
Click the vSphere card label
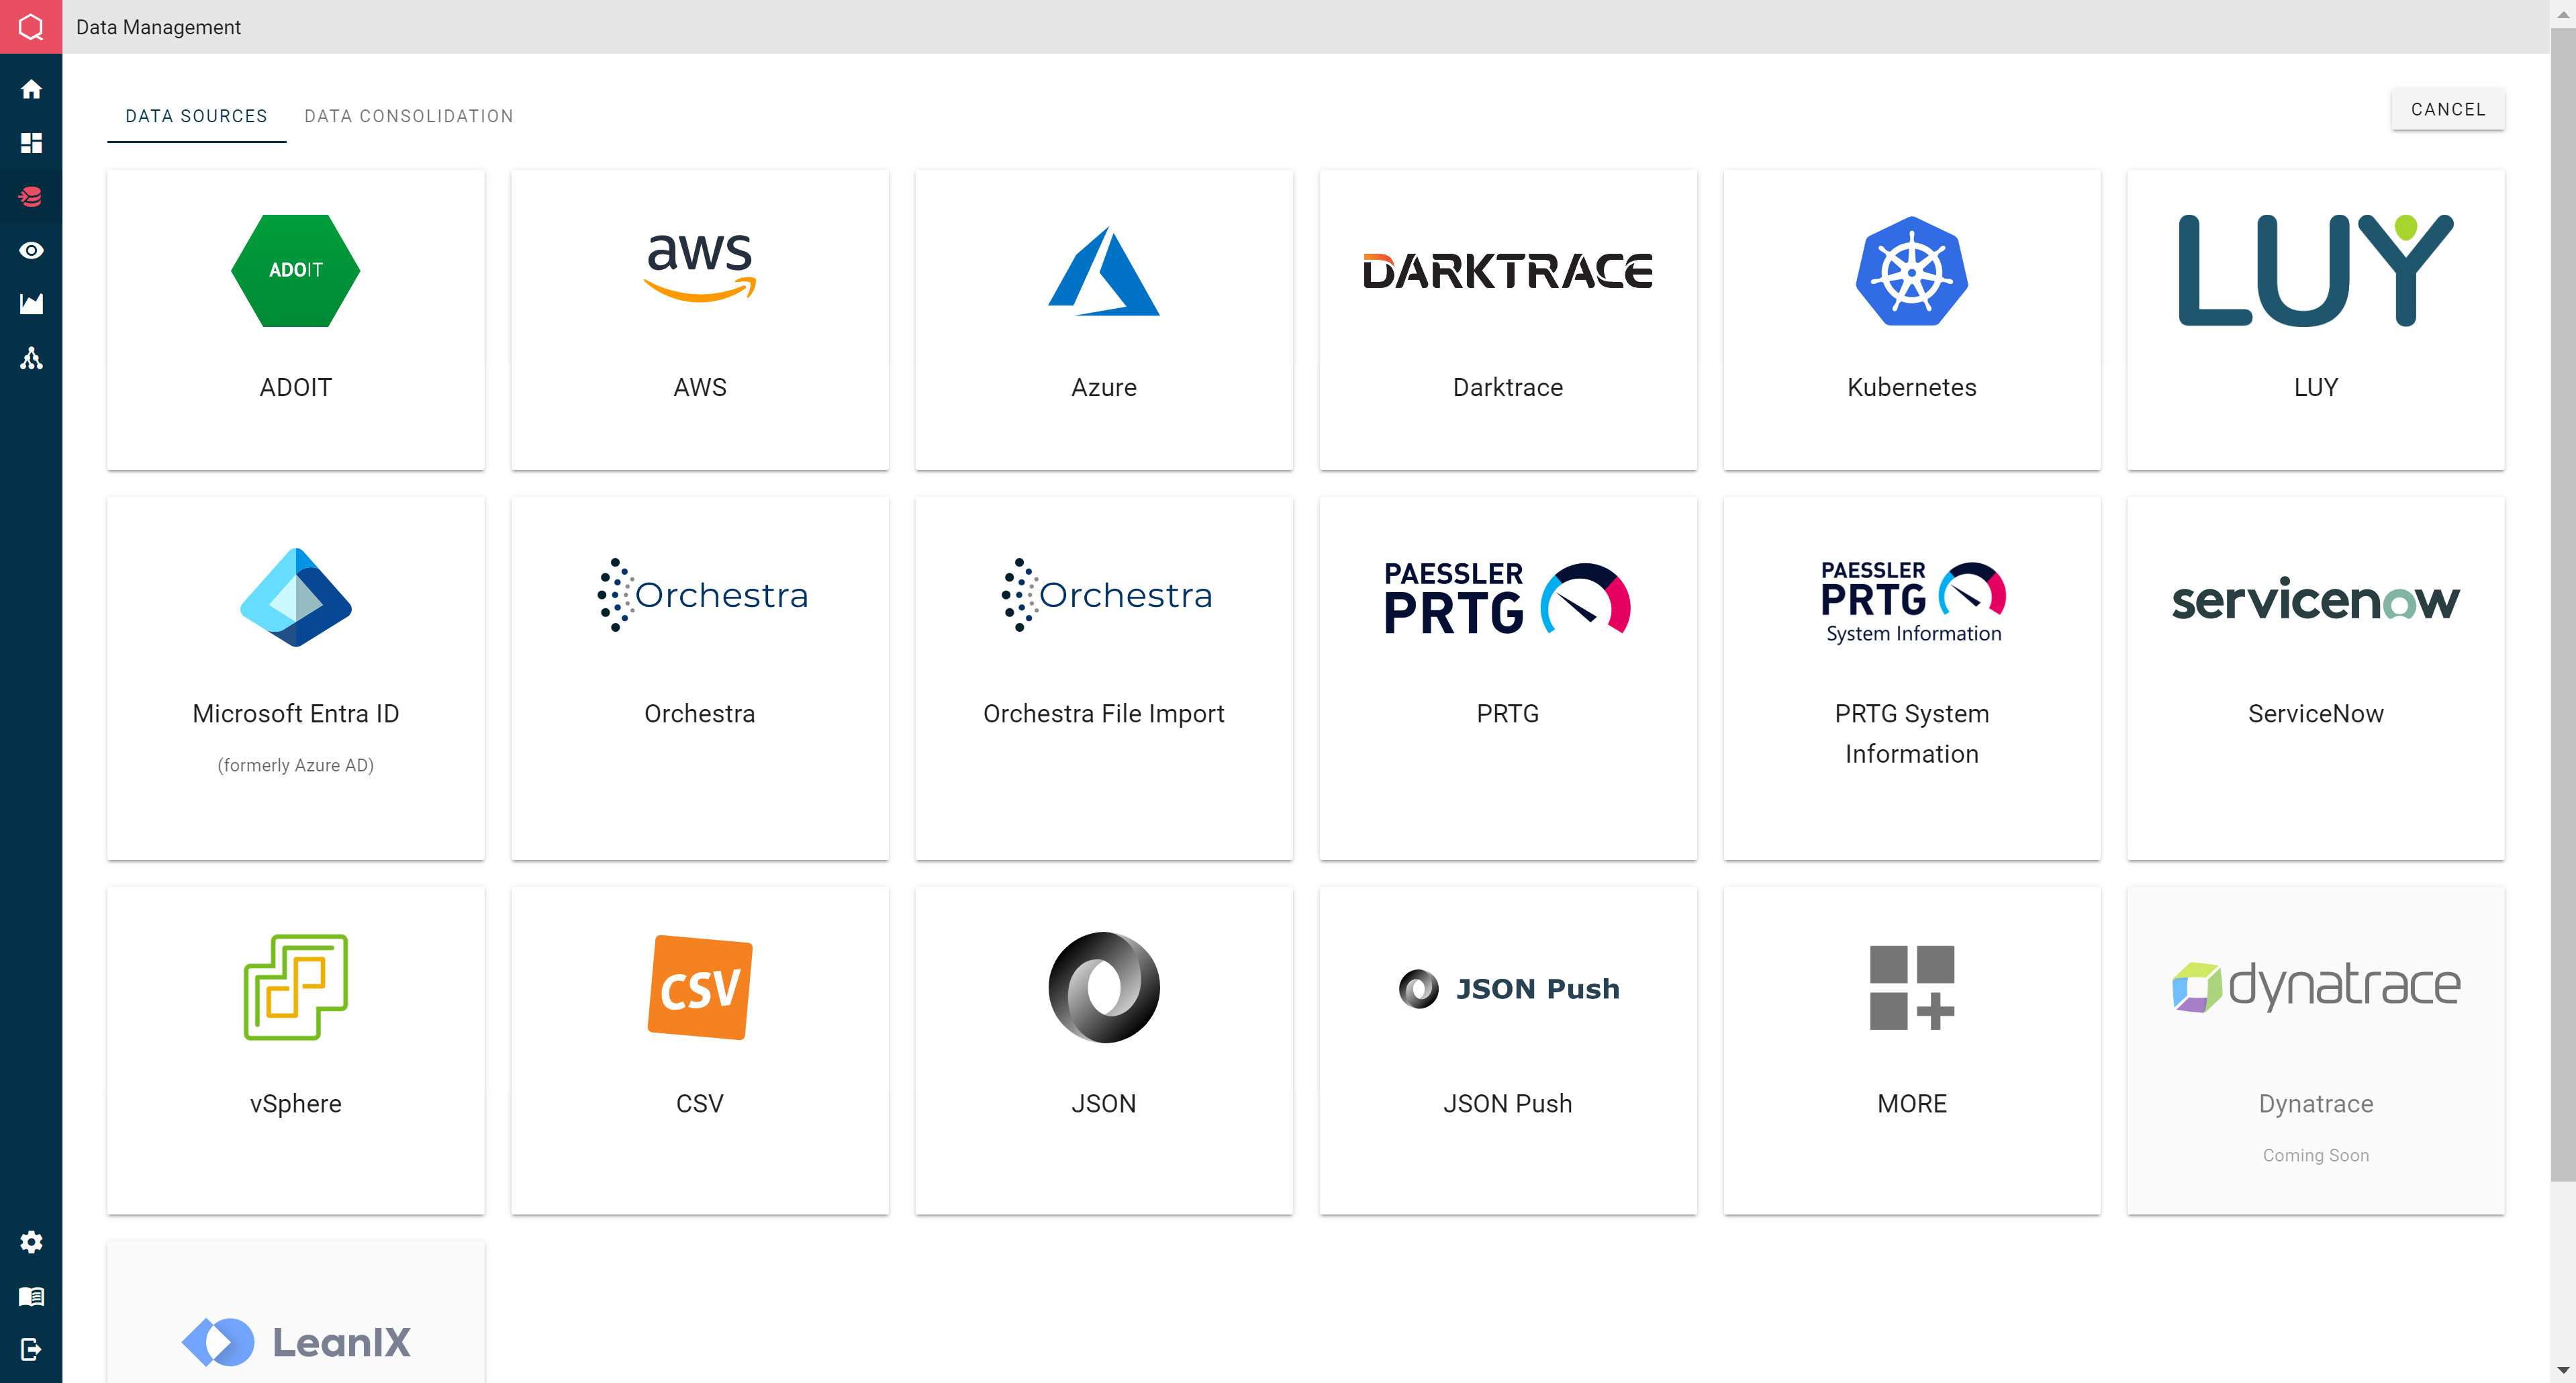coord(296,1104)
